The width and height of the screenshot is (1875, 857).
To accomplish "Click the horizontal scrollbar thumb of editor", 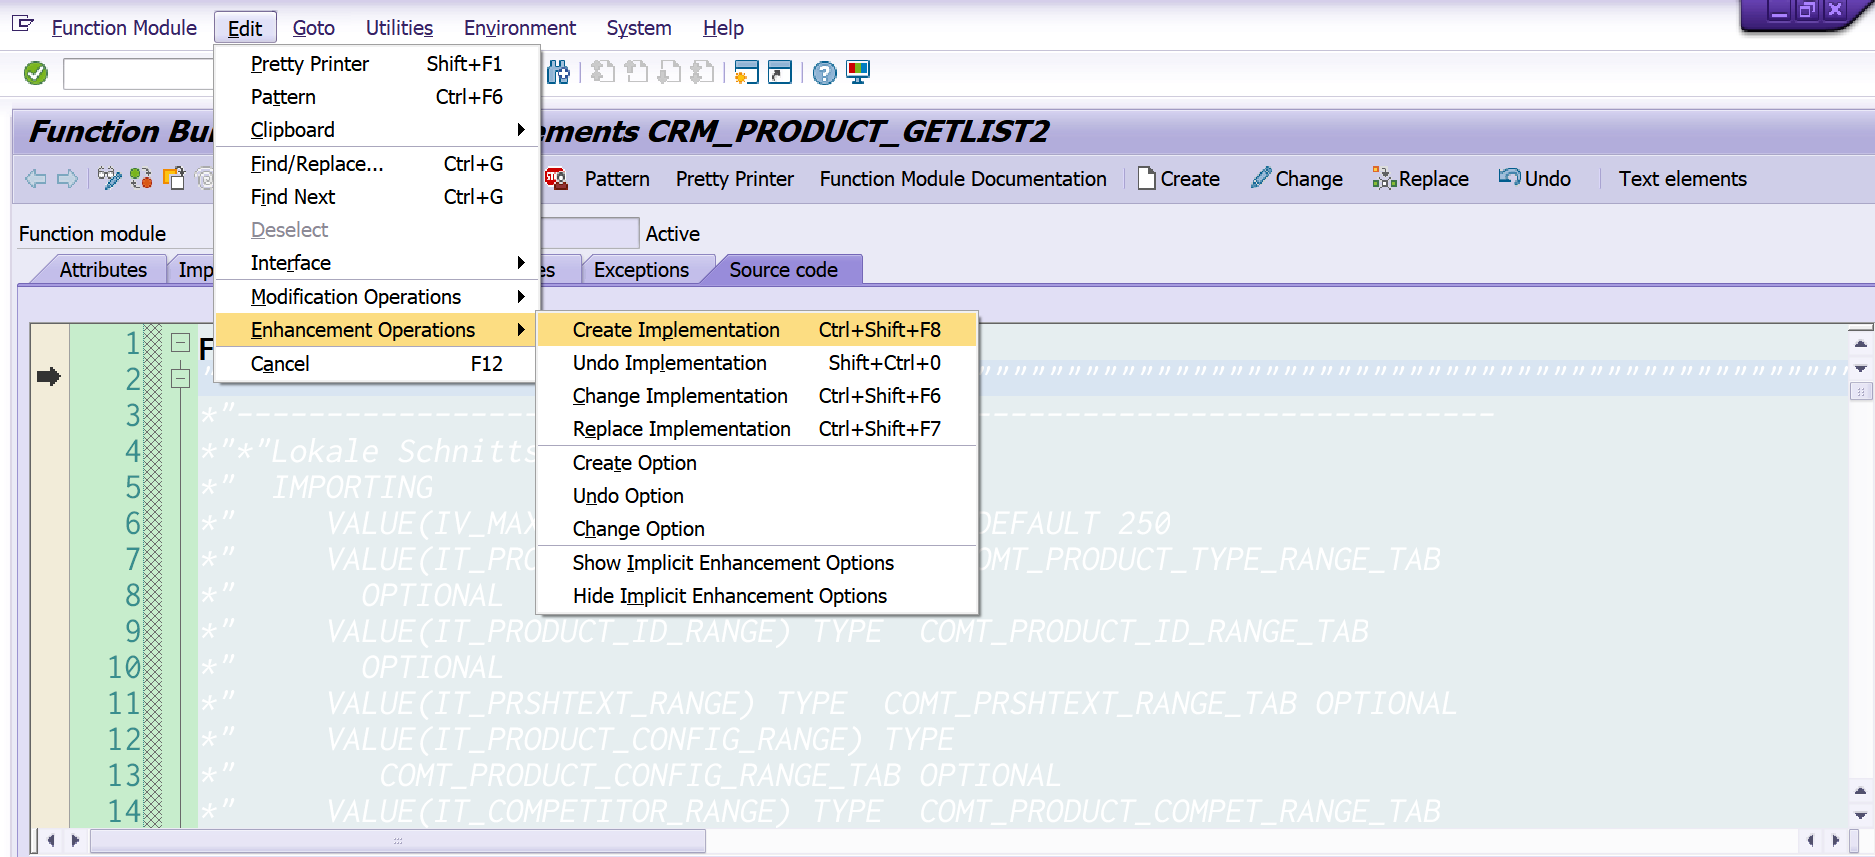I will (398, 841).
